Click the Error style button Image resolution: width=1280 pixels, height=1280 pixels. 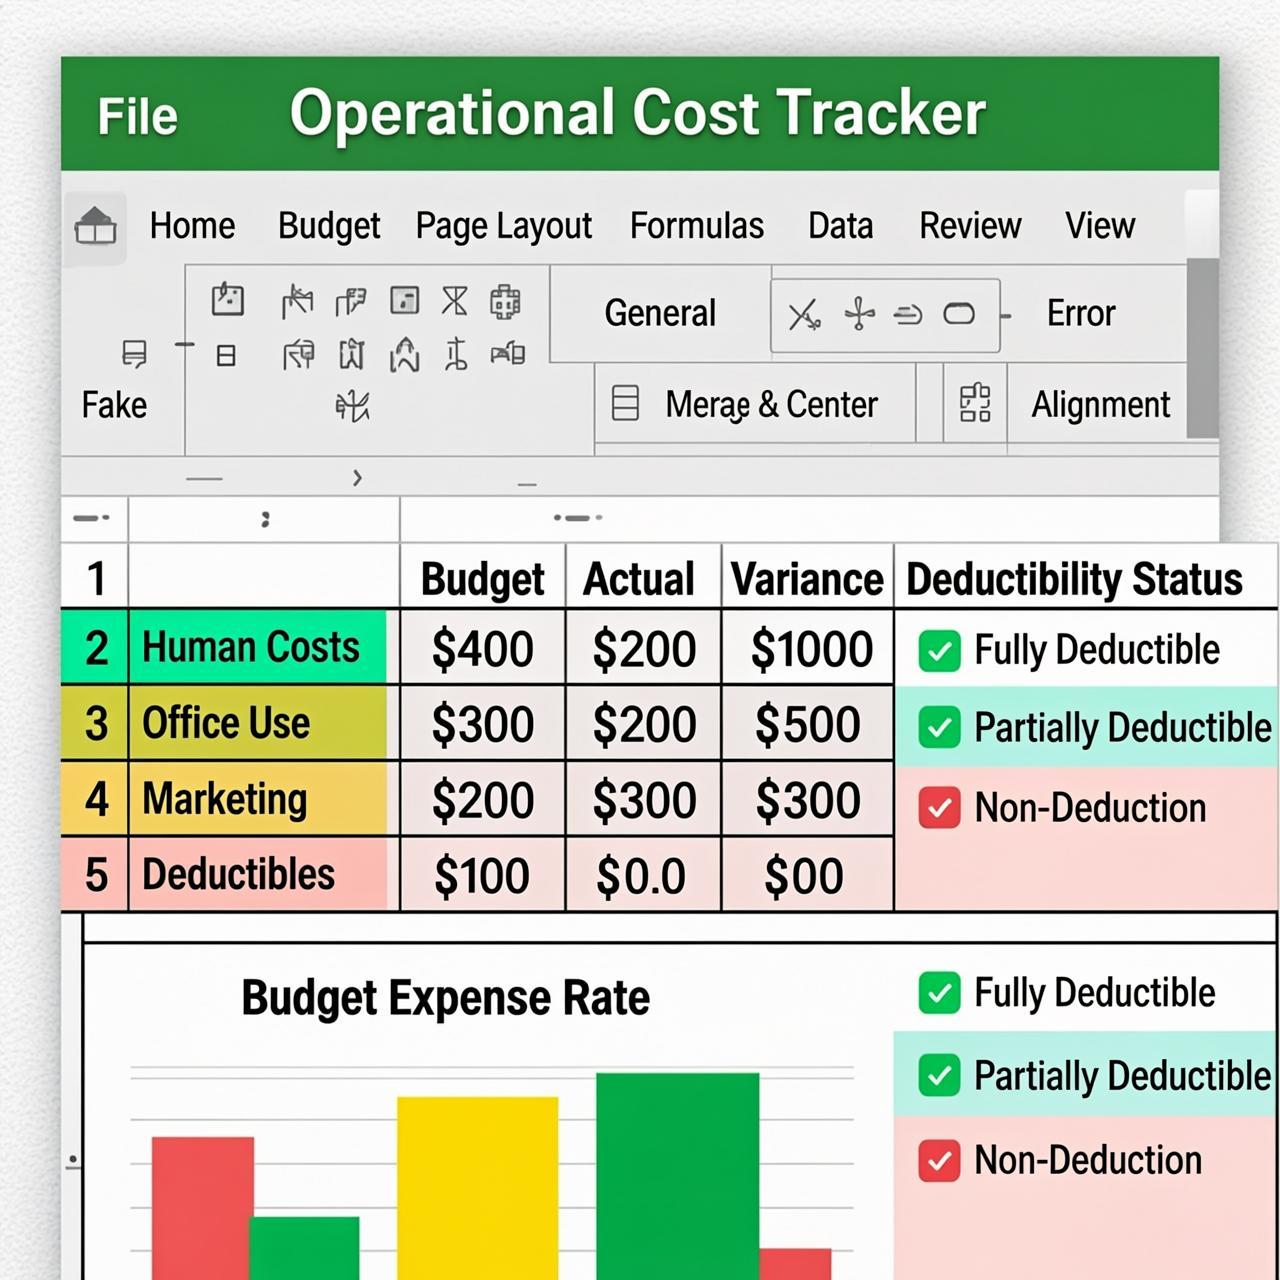pyautogui.click(x=1081, y=314)
